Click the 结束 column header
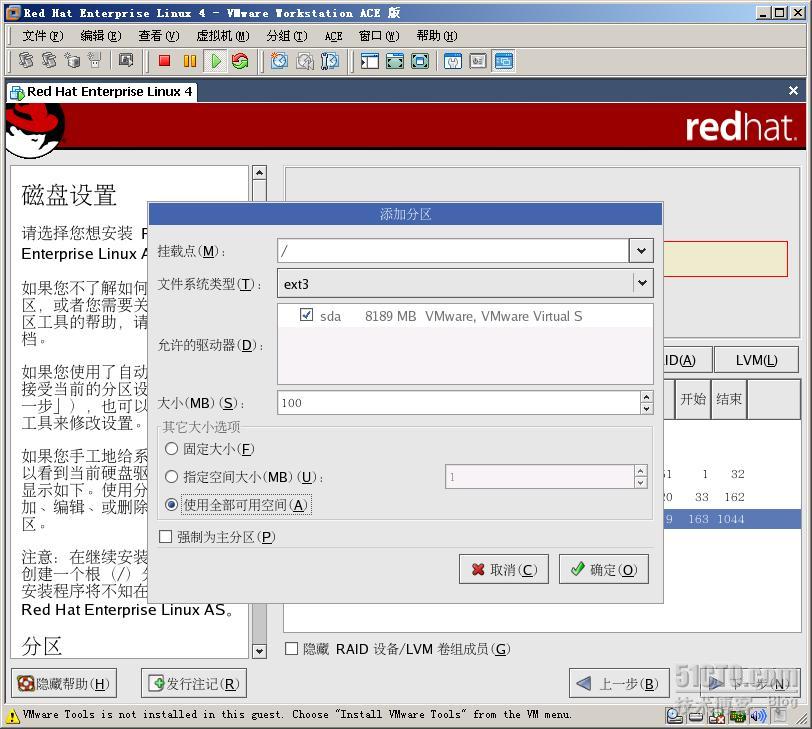This screenshot has height=729, width=812. pos(729,399)
